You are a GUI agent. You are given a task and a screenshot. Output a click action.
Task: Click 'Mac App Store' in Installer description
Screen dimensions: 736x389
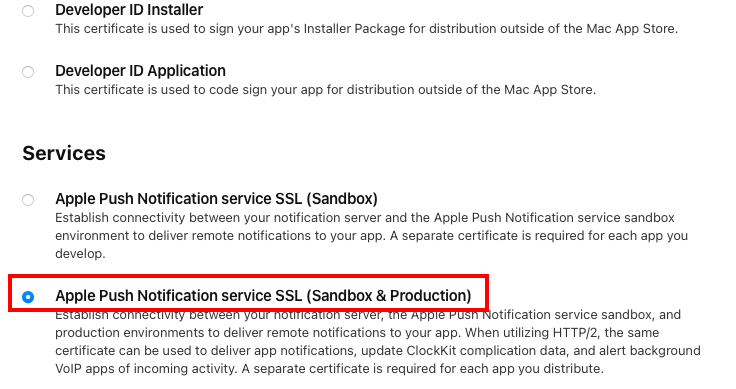631,29
